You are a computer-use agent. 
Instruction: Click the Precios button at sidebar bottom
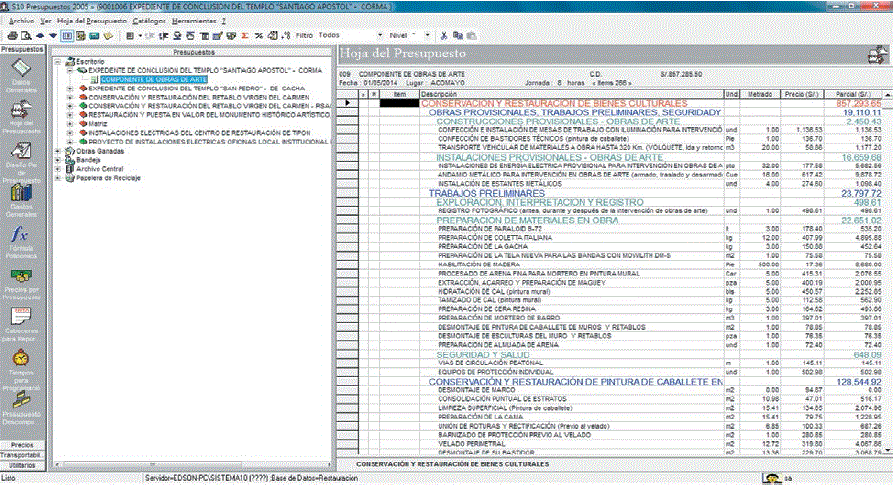[22, 444]
